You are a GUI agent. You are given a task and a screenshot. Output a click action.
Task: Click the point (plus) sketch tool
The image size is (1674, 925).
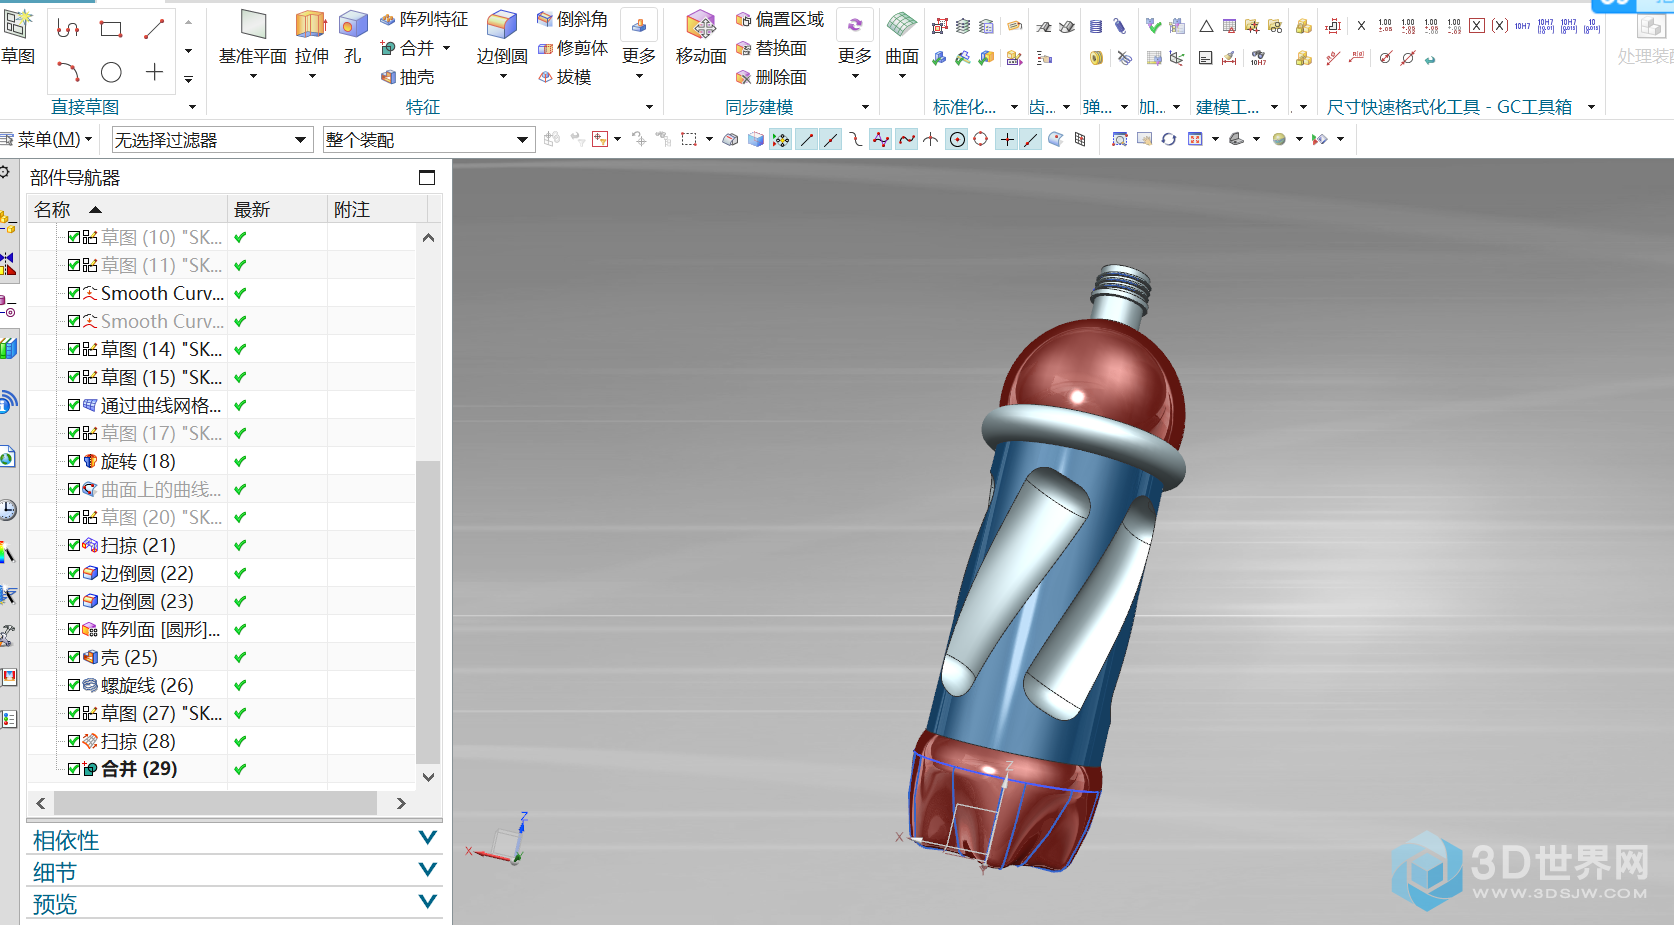click(x=154, y=72)
